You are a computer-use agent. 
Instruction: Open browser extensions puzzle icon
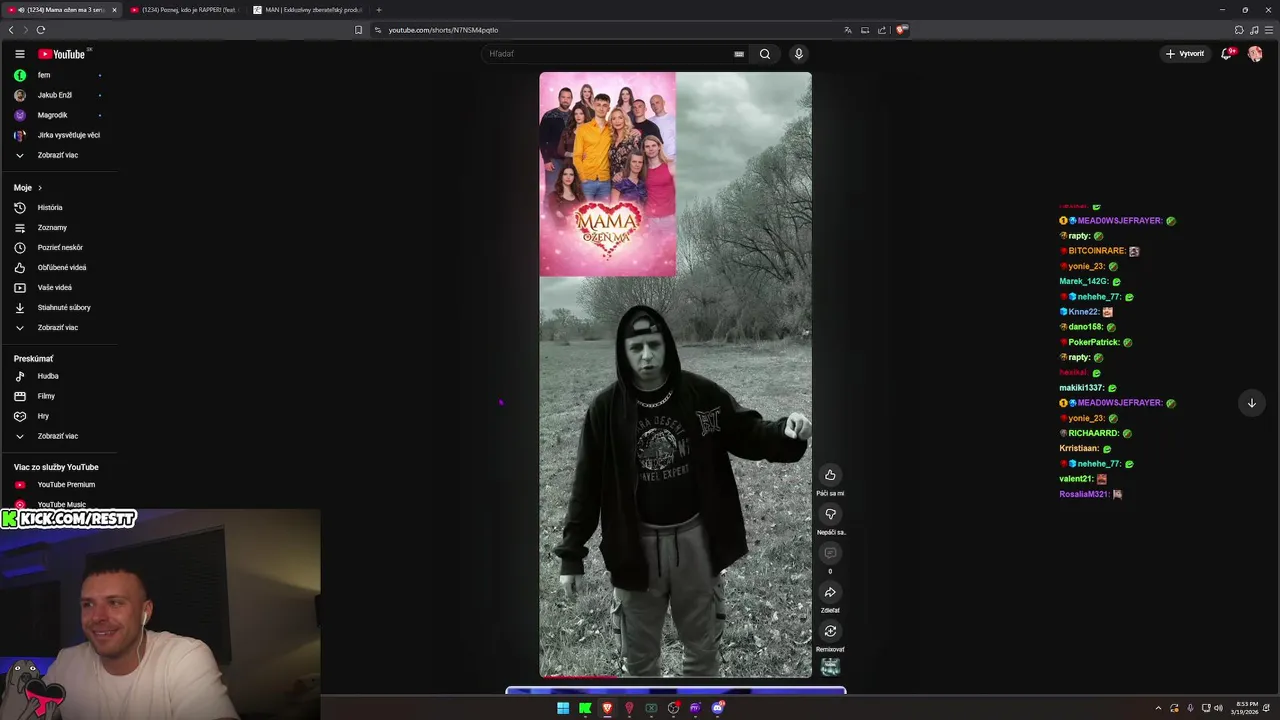pos(1239,30)
